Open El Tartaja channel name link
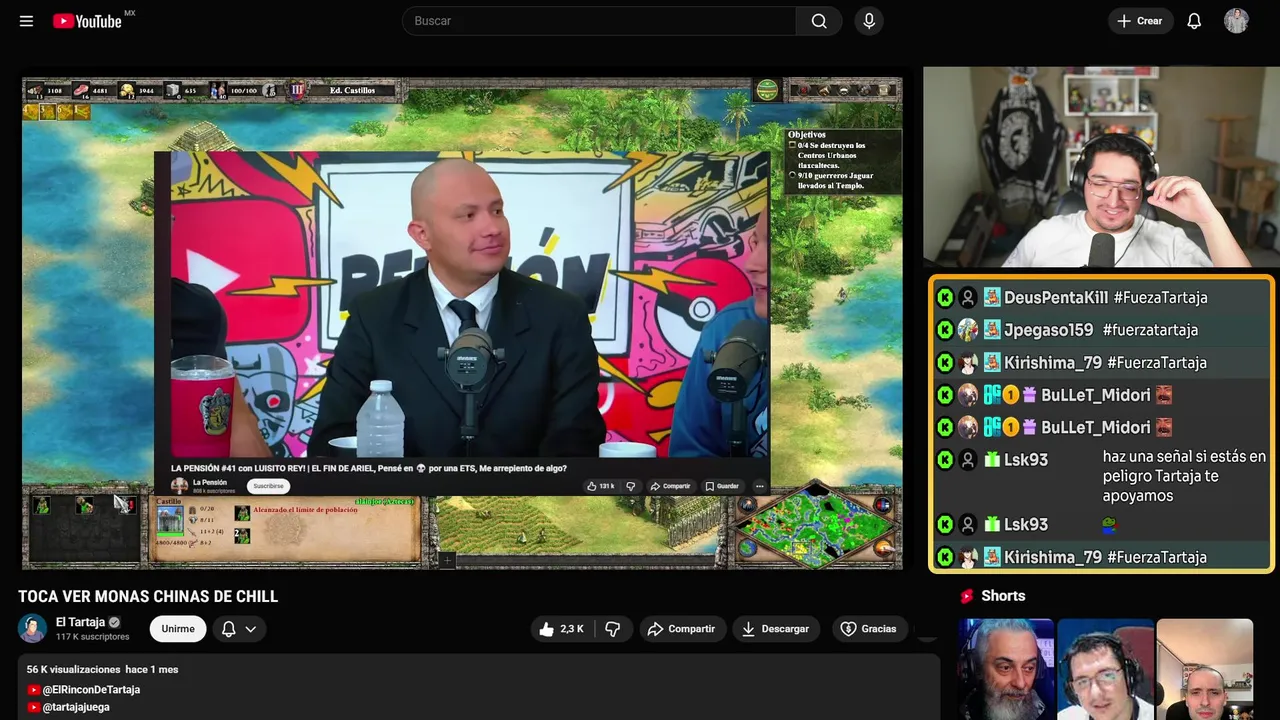Screen dimensions: 1280x720 (x=80, y=622)
